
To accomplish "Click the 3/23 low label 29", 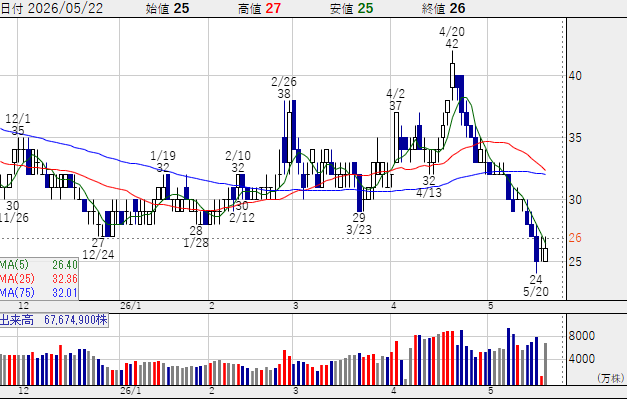I will (x=359, y=217).
